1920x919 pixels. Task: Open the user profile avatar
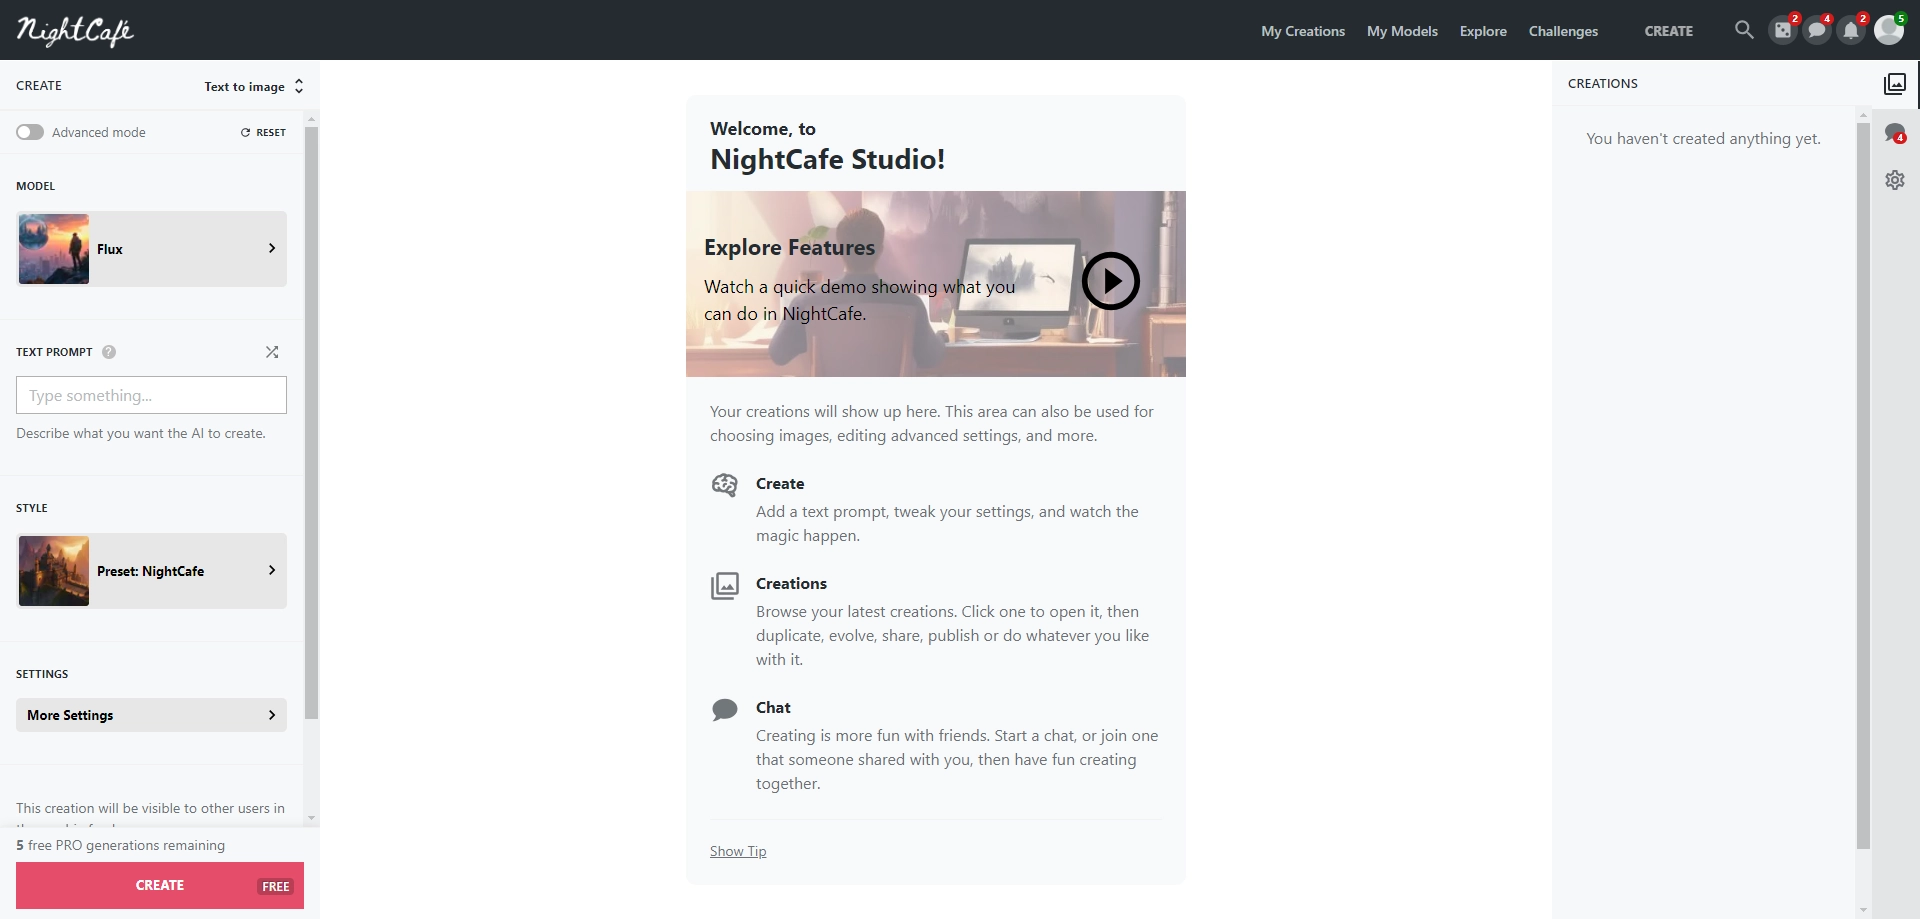point(1888,30)
